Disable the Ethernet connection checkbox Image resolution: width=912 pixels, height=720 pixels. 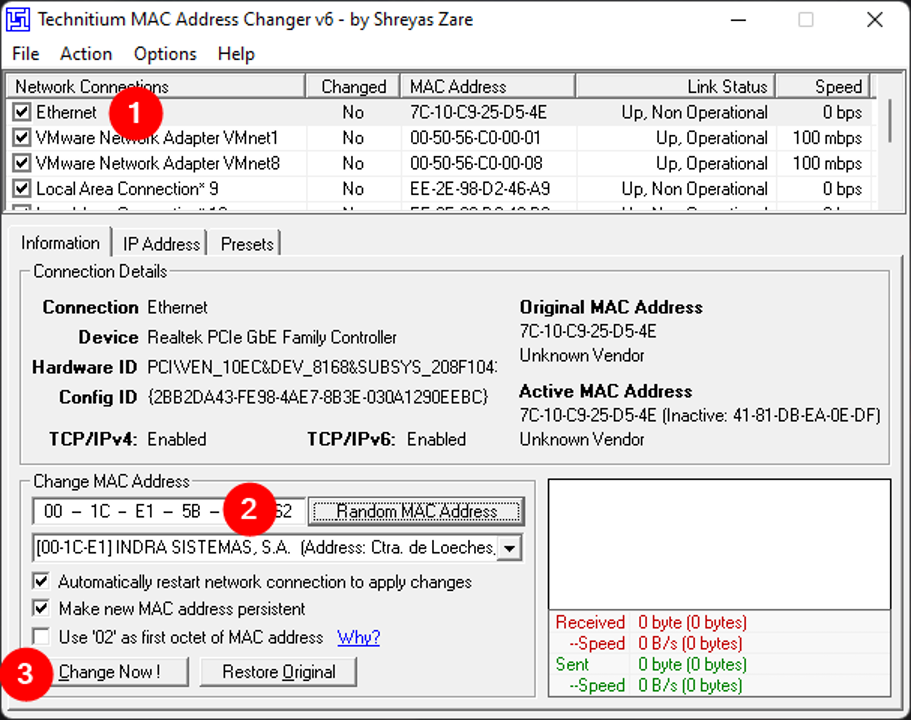[21, 112]
